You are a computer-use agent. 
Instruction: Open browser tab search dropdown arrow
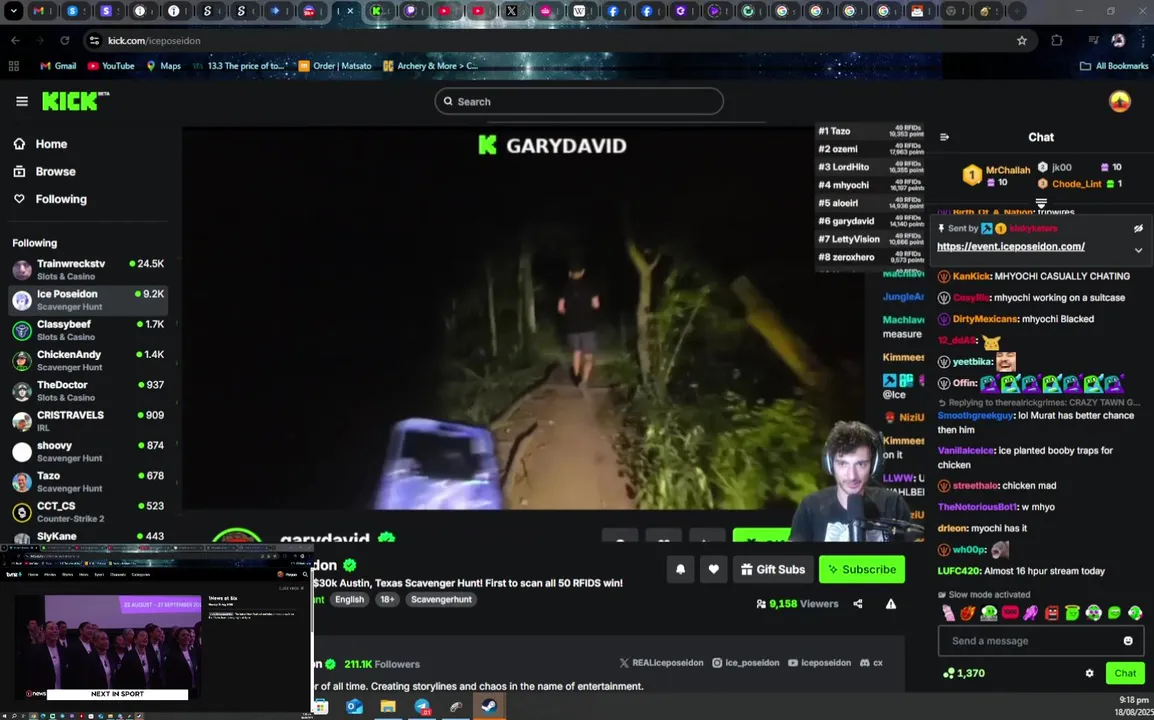[x=13, y=11]
